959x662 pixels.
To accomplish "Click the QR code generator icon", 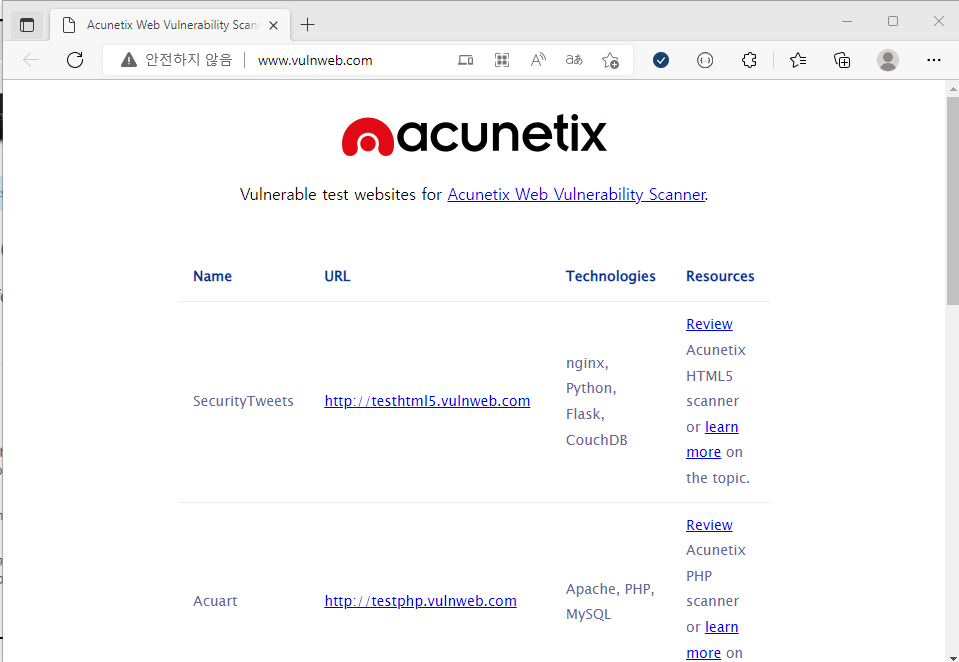I will click(502, 60).
